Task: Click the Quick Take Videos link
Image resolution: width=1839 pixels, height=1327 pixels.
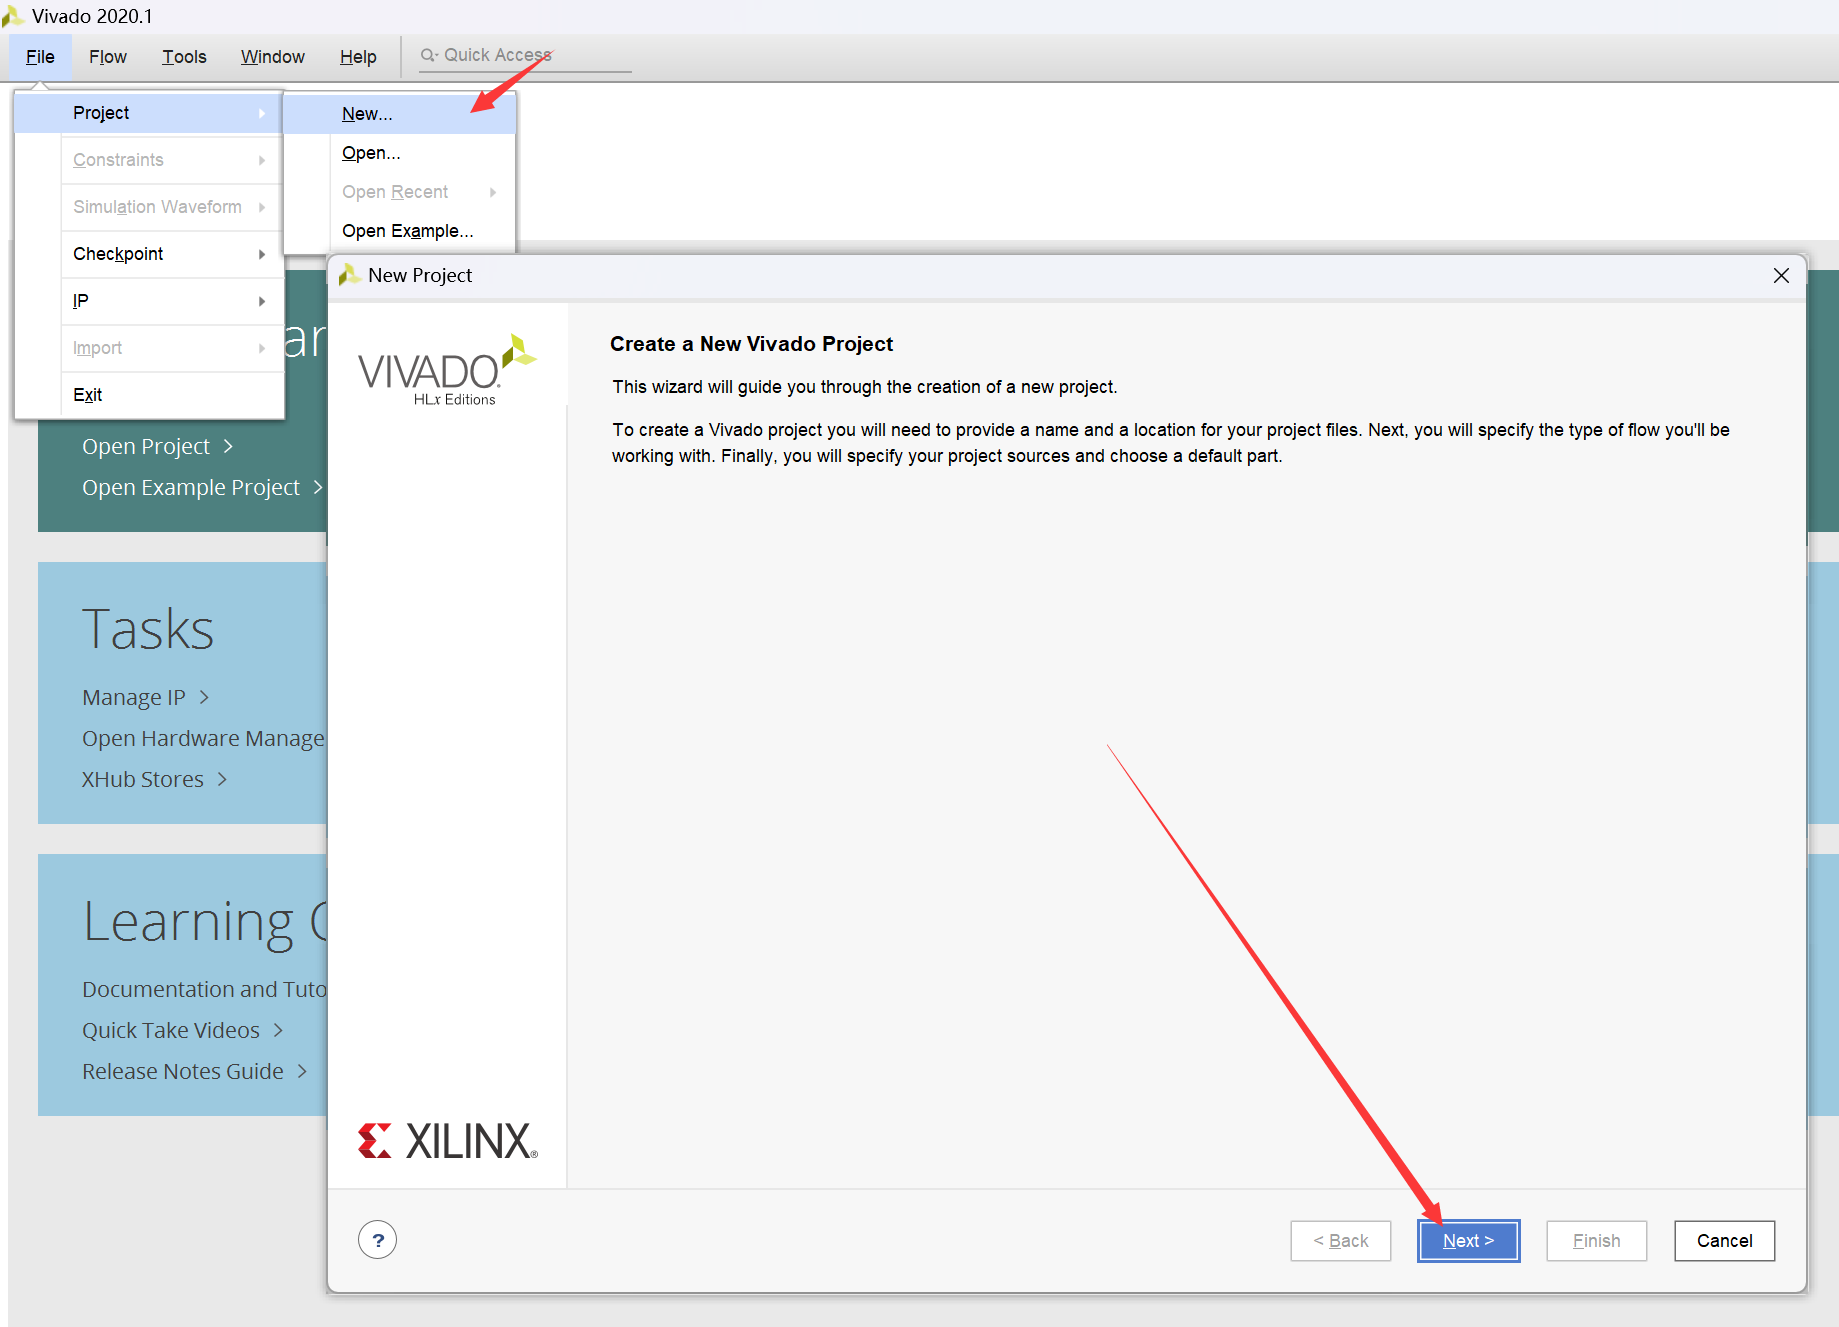Action: coord(171,1030)
